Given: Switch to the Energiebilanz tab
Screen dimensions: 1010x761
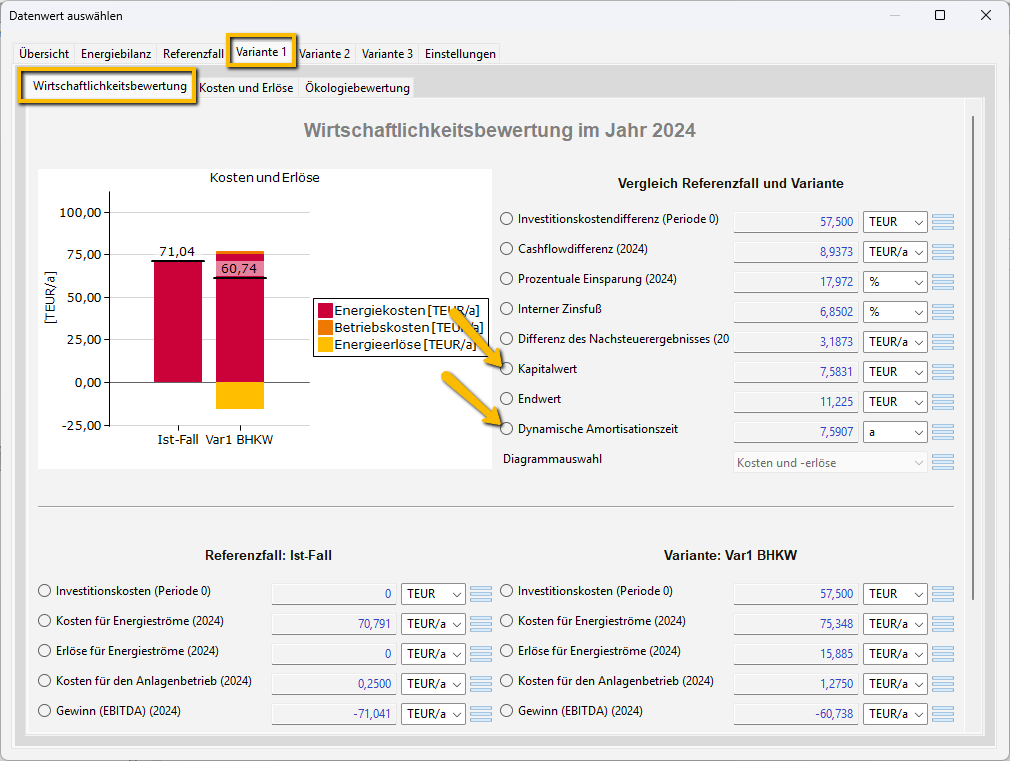Looking at the screenshot, I should [x=116, y=54].
